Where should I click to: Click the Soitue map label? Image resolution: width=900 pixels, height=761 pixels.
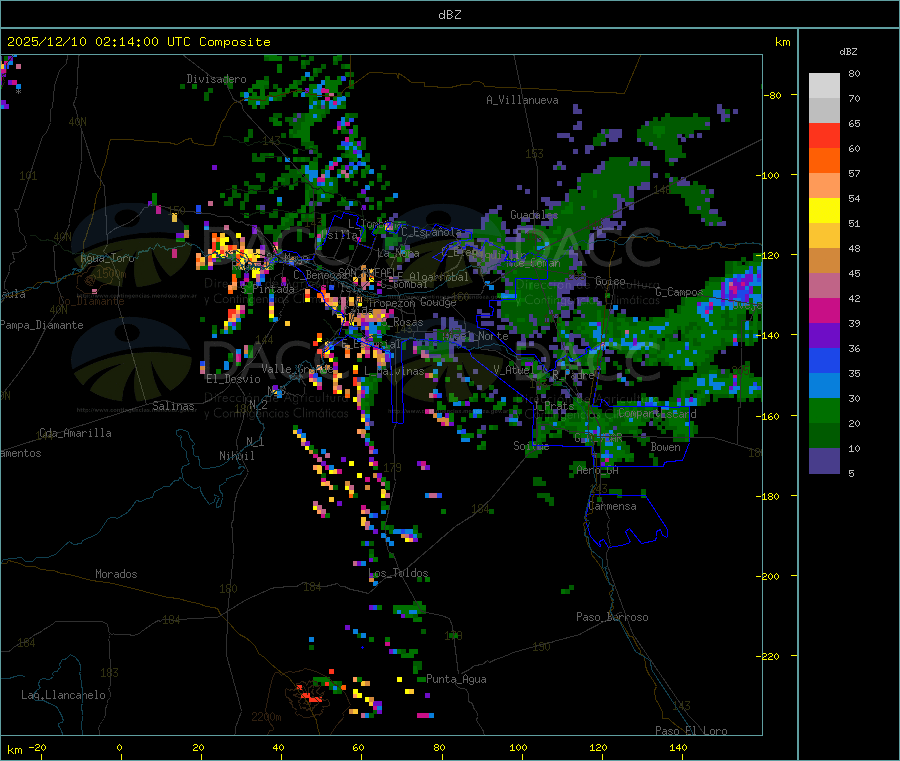[531, 446]
